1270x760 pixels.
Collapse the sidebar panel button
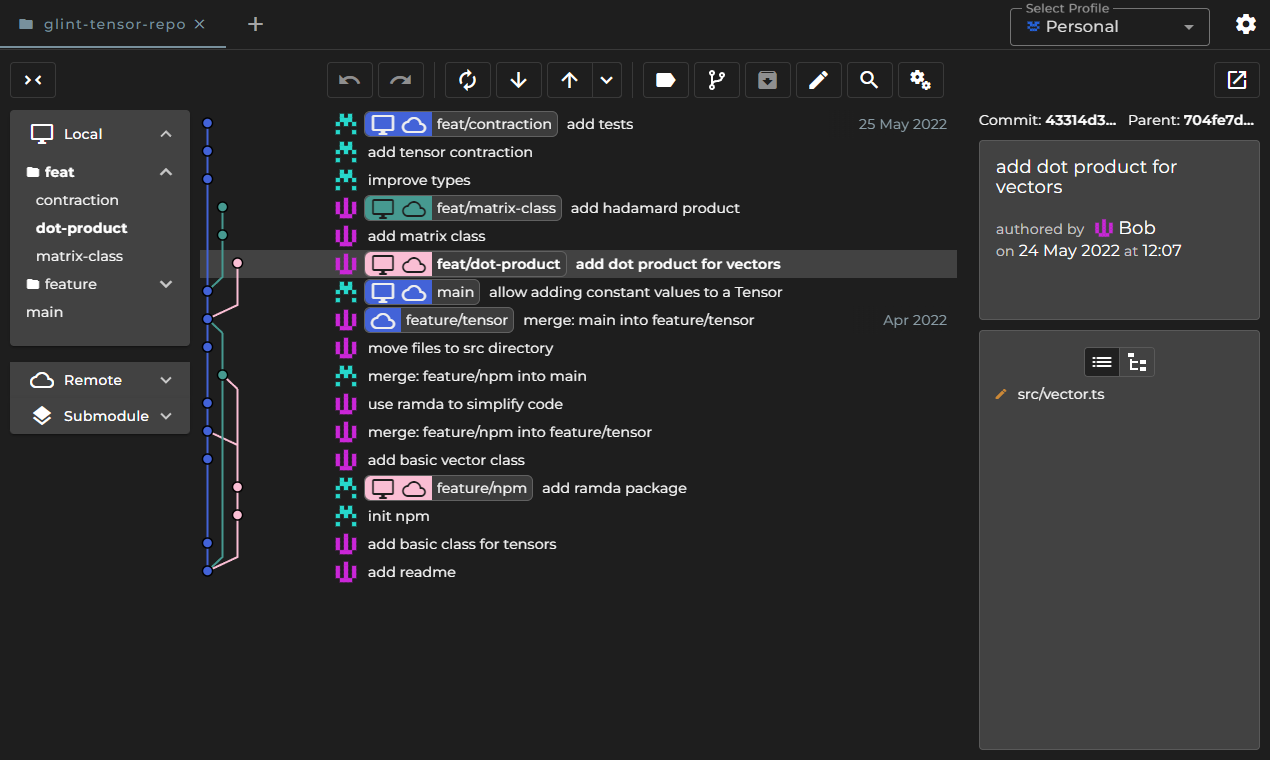tap(33, 80)
